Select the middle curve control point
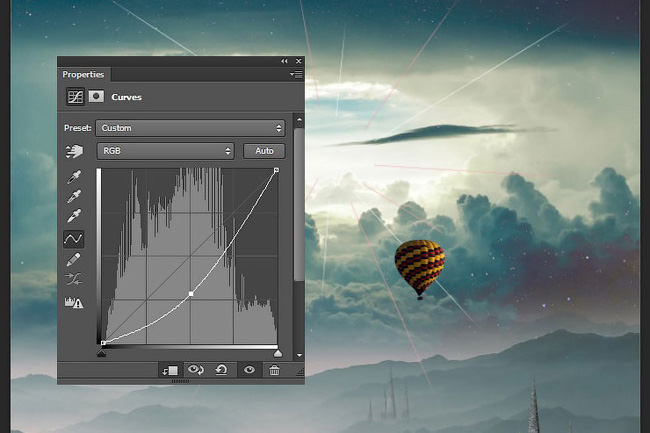The image size is (650, 433). [191, 294]
